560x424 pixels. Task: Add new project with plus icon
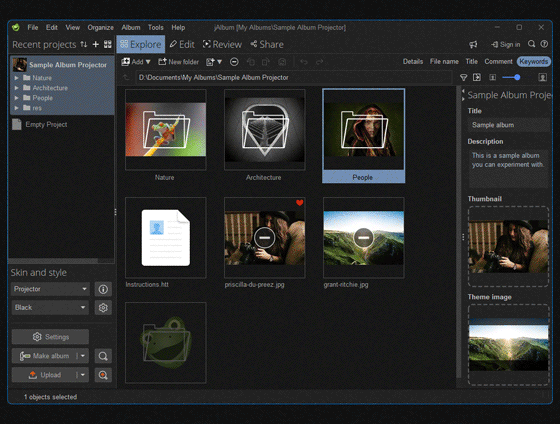tap(96, 44)
